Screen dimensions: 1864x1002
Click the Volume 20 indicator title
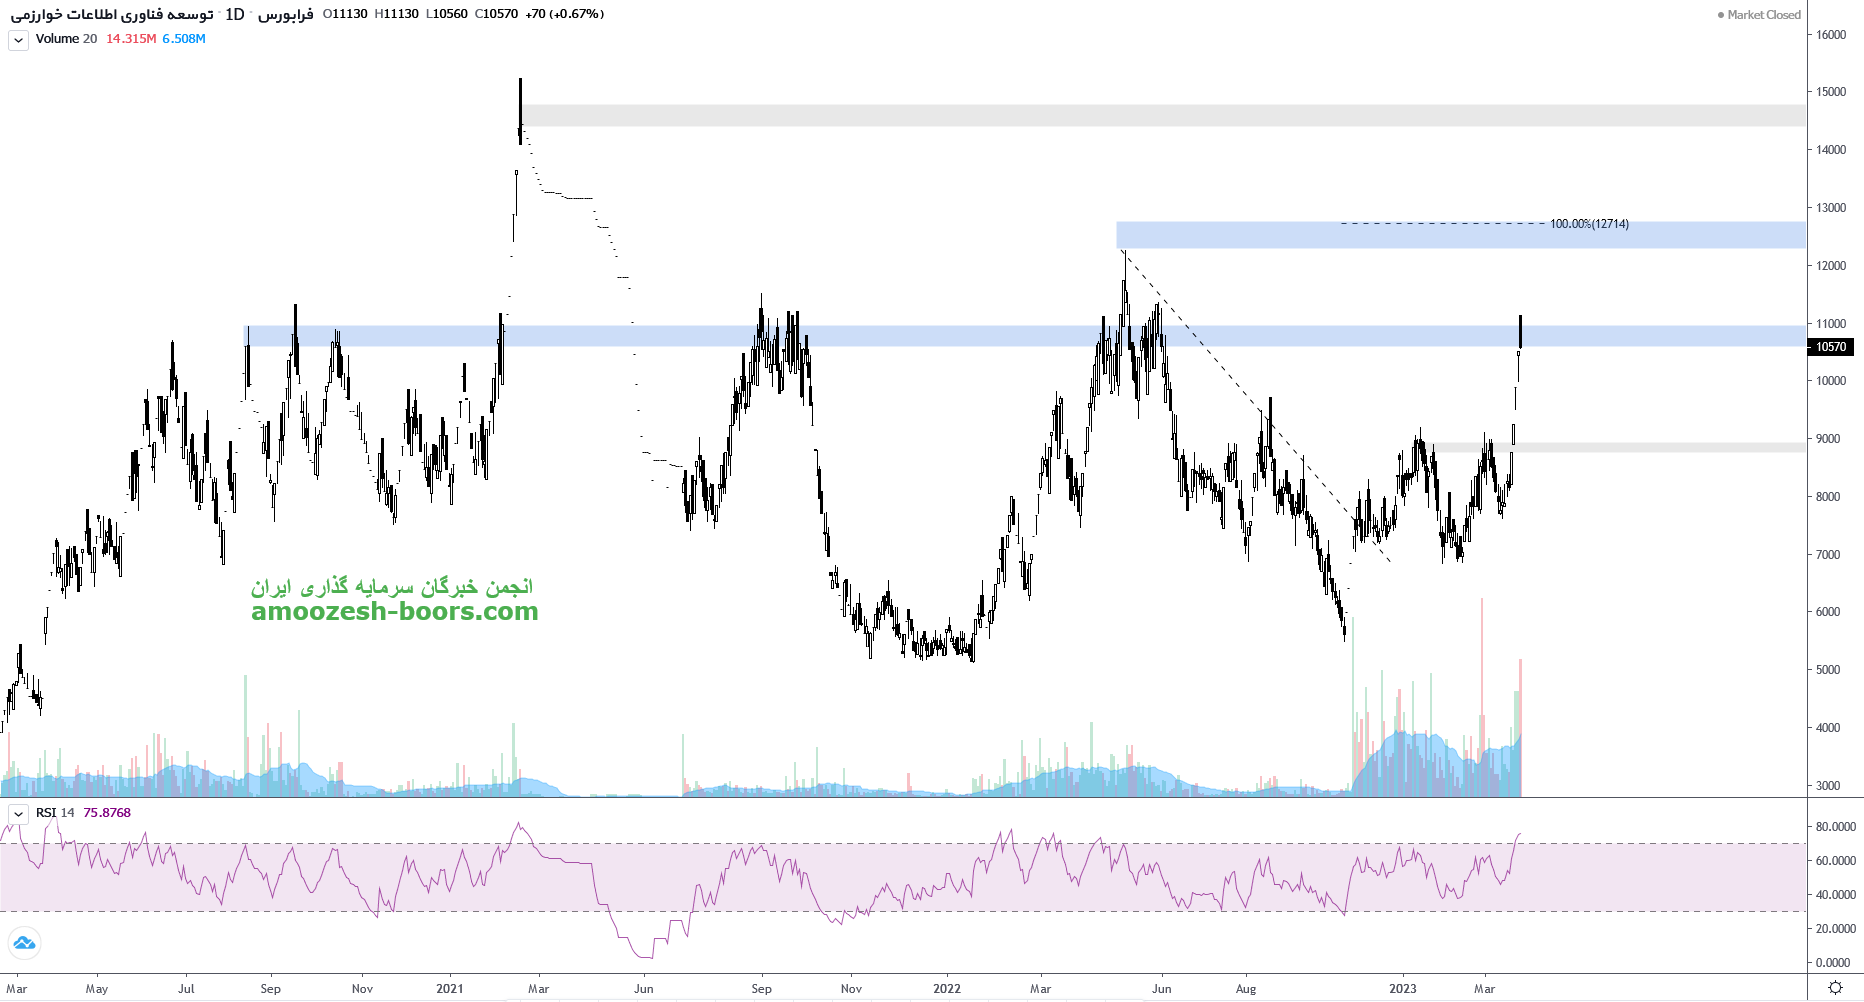coord(66,39)
